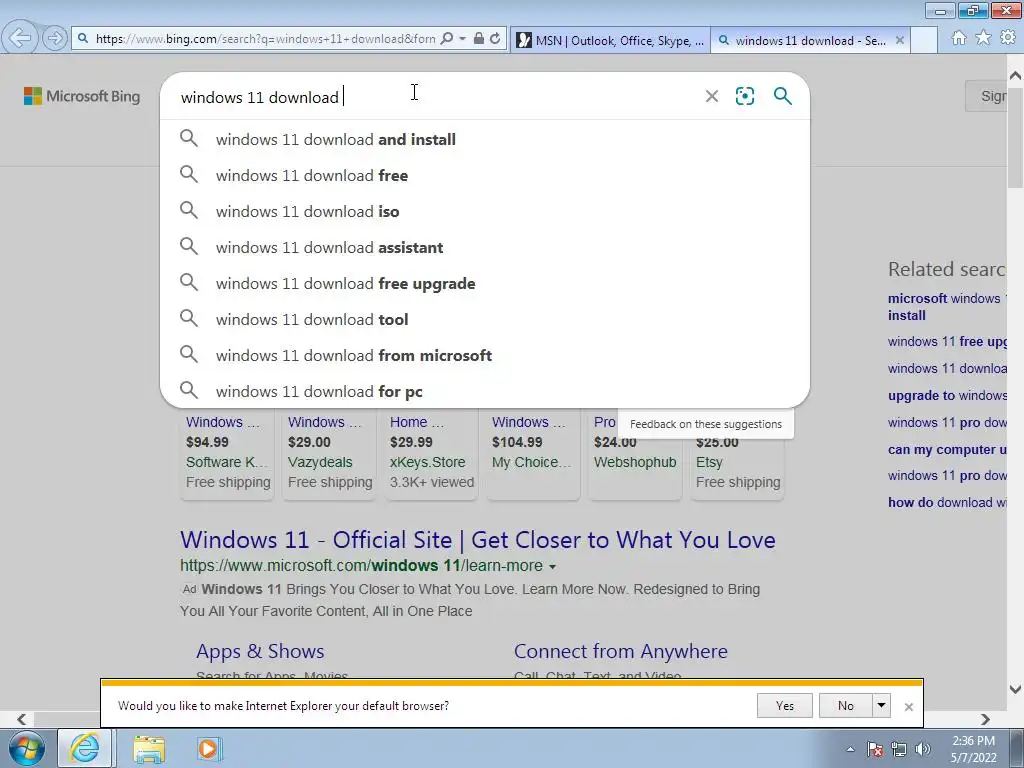Show hidden tray icons arrow
Screen dimensions: 1024x768
coord(850,749)
